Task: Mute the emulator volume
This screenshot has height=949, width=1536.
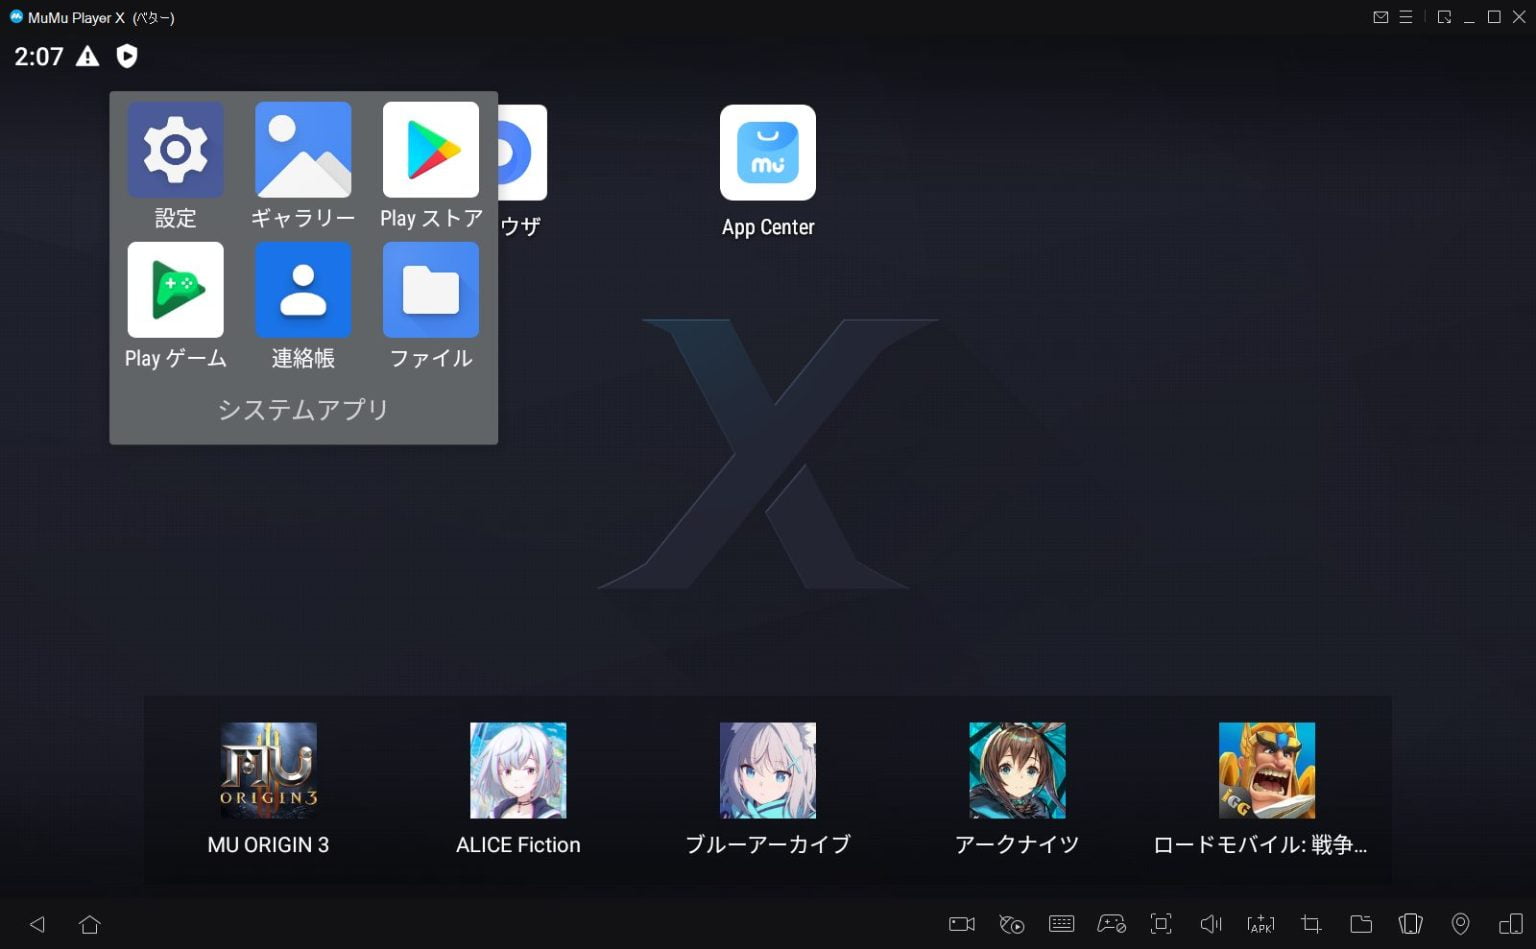Action: (x=1211, y=924)
